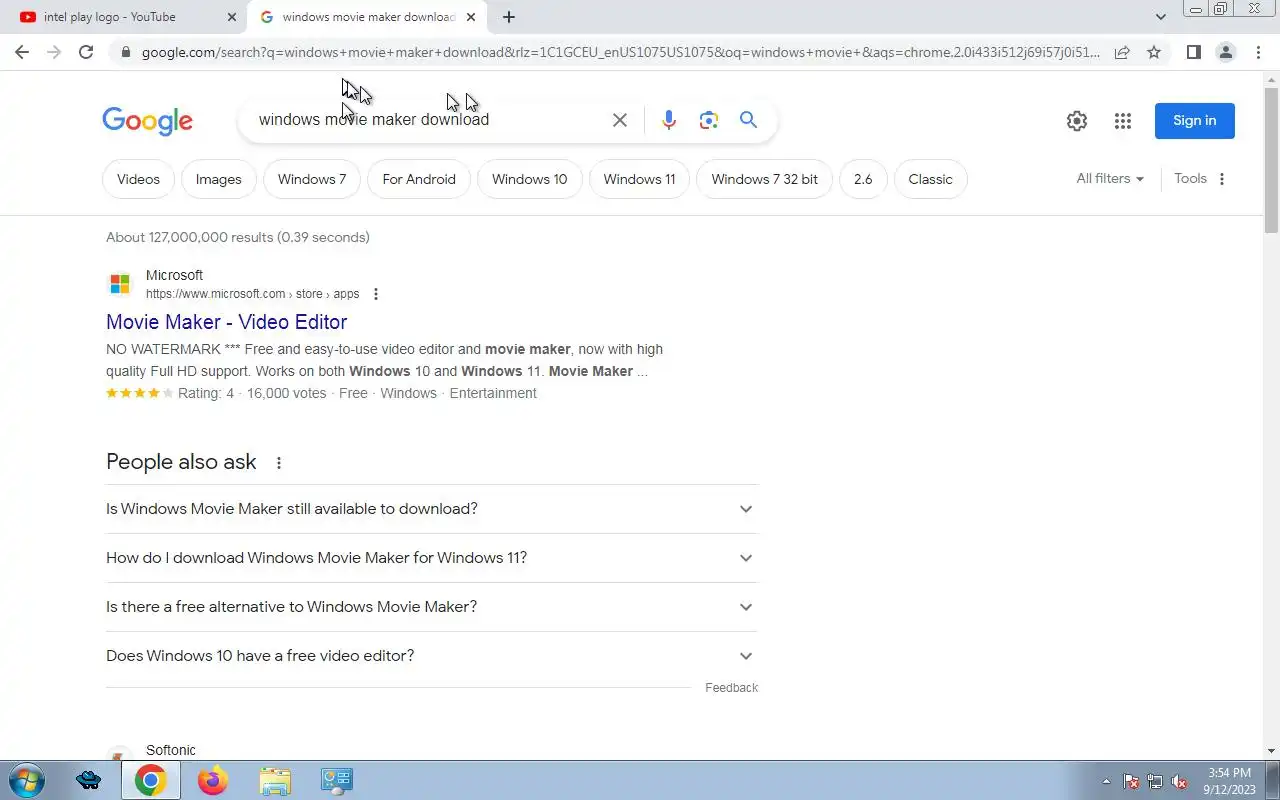Select the Classic filter chip

[931, 180]
